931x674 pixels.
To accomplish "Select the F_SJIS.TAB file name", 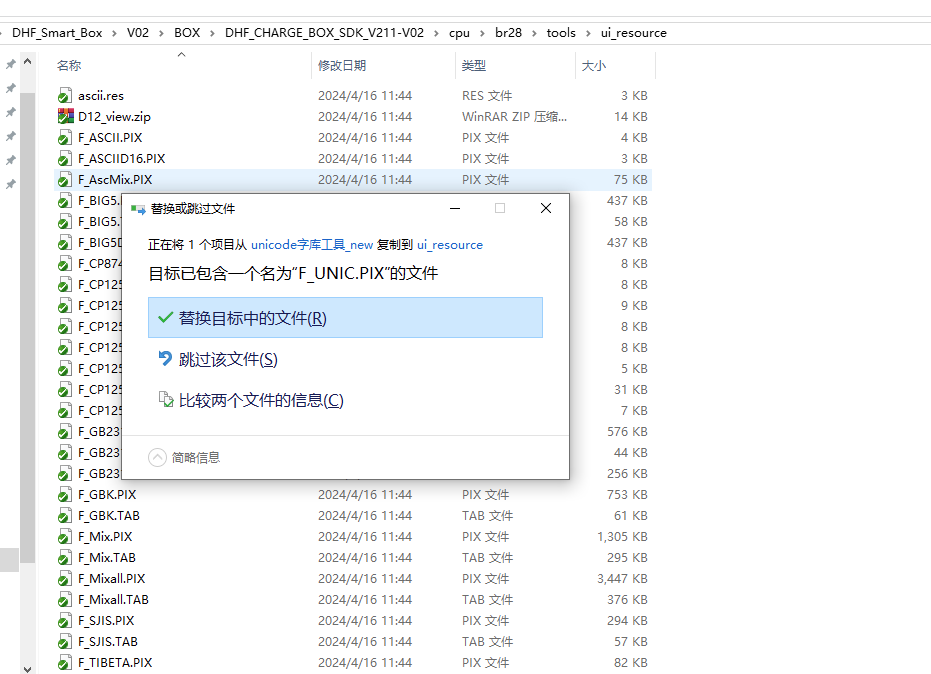I will 107,641.
